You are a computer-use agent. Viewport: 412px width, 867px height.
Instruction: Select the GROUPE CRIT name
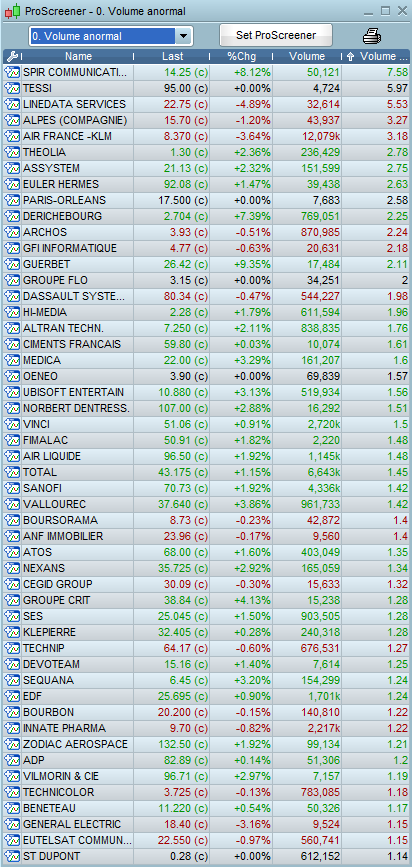pyautogui.click(x=56, y=600)
